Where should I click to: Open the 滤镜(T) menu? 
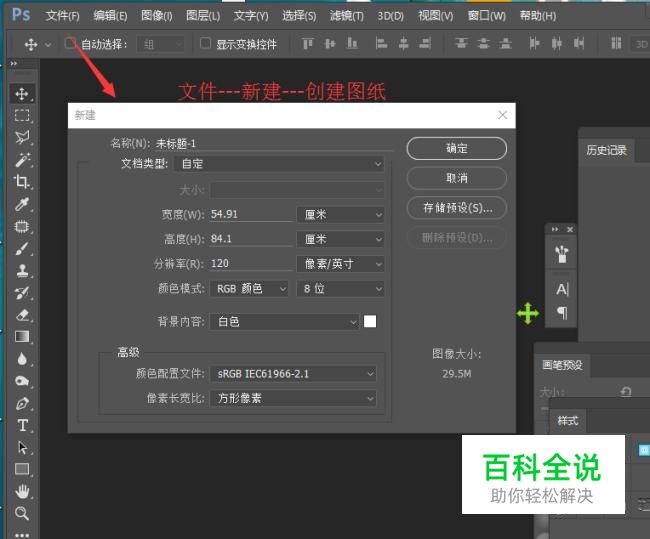(x=347, y=16)
